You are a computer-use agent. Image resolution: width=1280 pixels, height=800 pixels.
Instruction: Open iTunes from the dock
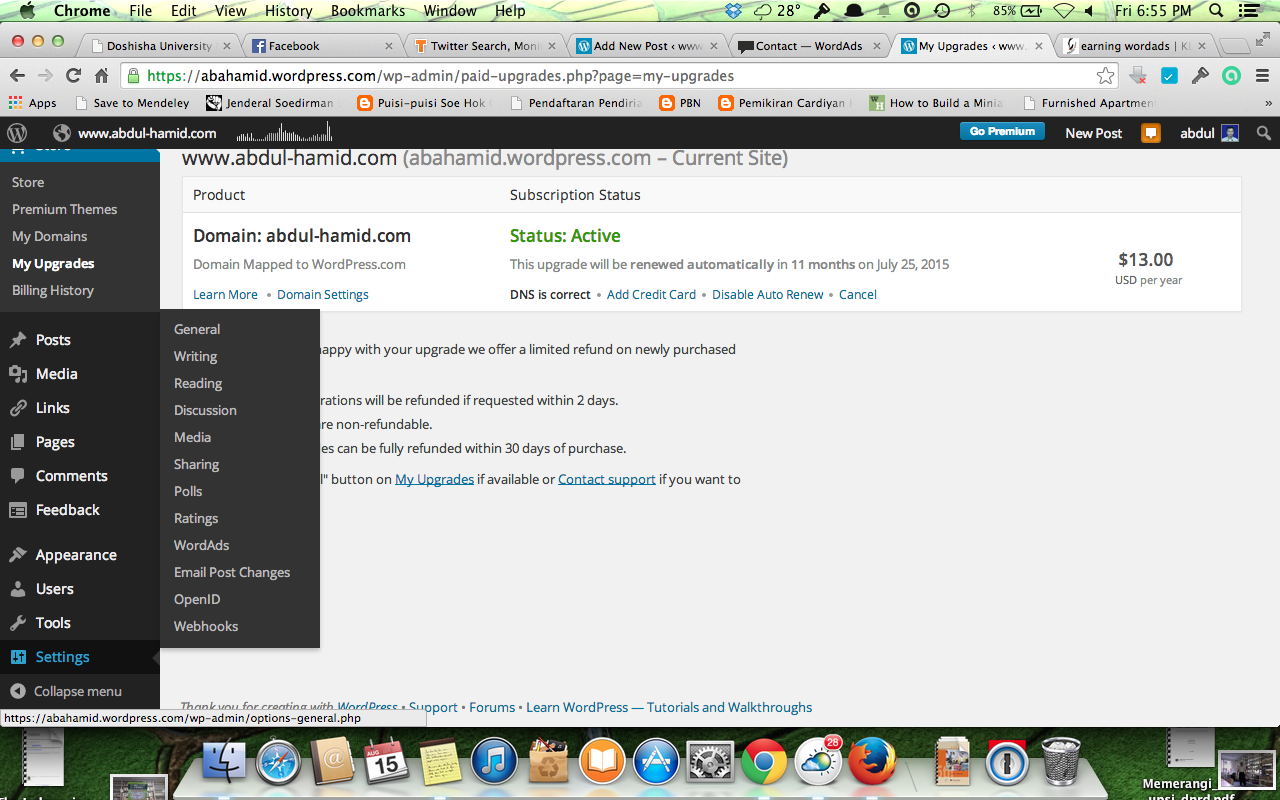(493, 763)
